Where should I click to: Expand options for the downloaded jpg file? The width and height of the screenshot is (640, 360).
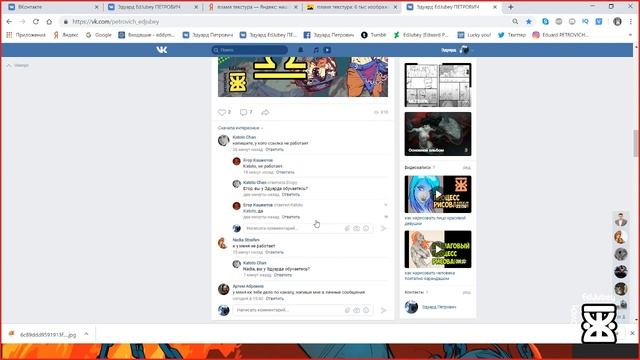pos(86,334)
